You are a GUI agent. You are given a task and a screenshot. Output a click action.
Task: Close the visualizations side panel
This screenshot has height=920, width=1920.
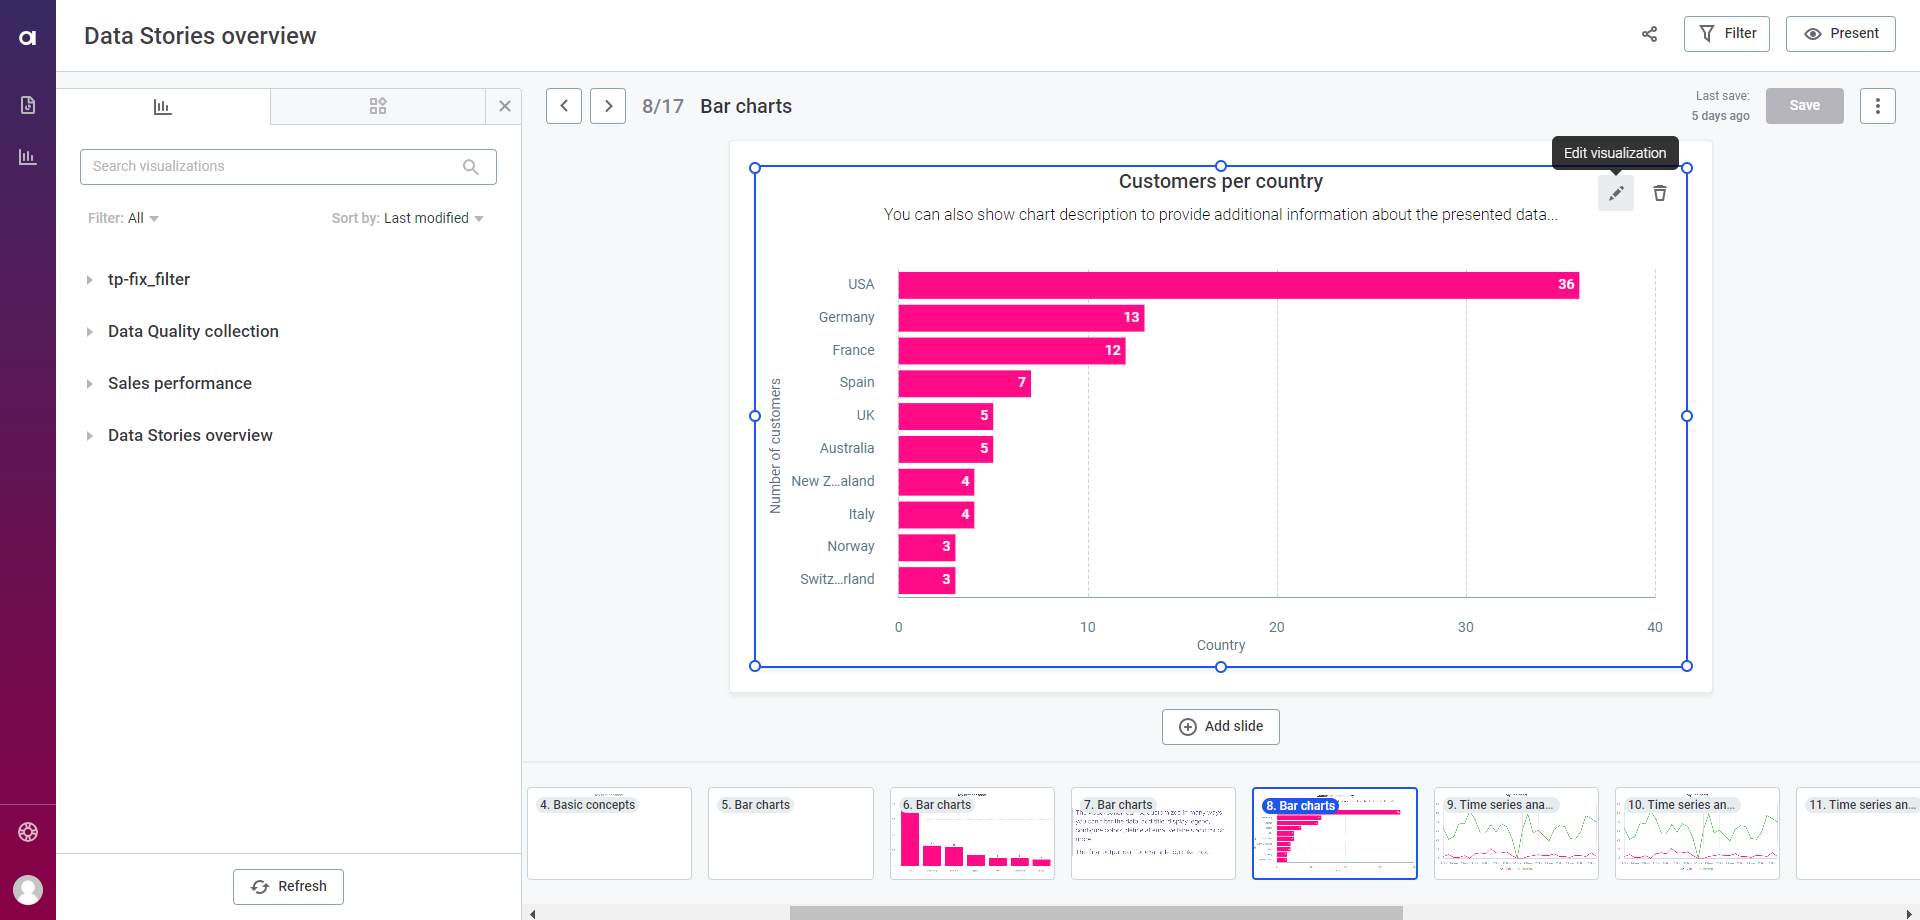pyautogui.click(x=504, y=106)
